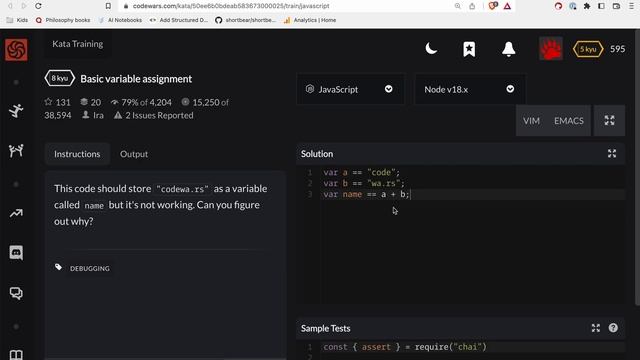Switch to the Output tab
640x360 pixels.
134,154
